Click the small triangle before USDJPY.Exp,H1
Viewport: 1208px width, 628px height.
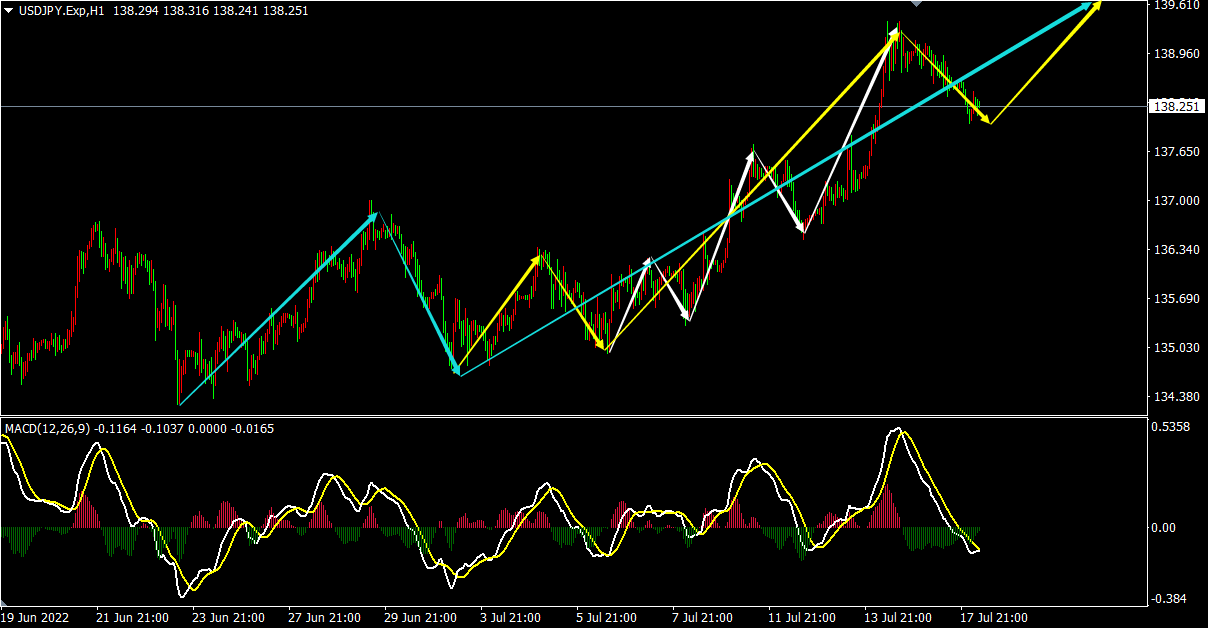tap(9, 10)
